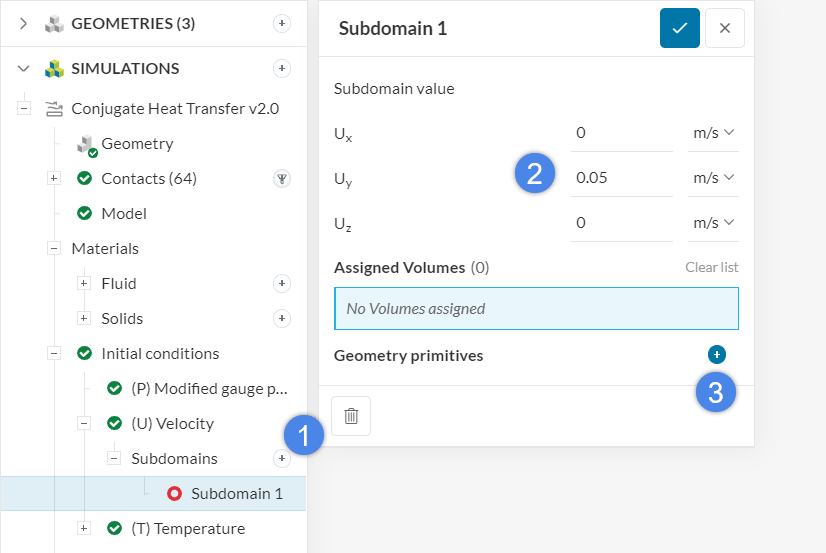Expand the Temperature initial condition node

click(84, 528)
